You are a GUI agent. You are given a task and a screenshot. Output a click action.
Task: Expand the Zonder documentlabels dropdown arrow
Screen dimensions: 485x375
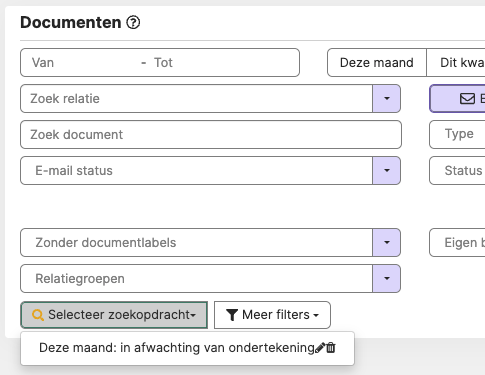[387, 243]
